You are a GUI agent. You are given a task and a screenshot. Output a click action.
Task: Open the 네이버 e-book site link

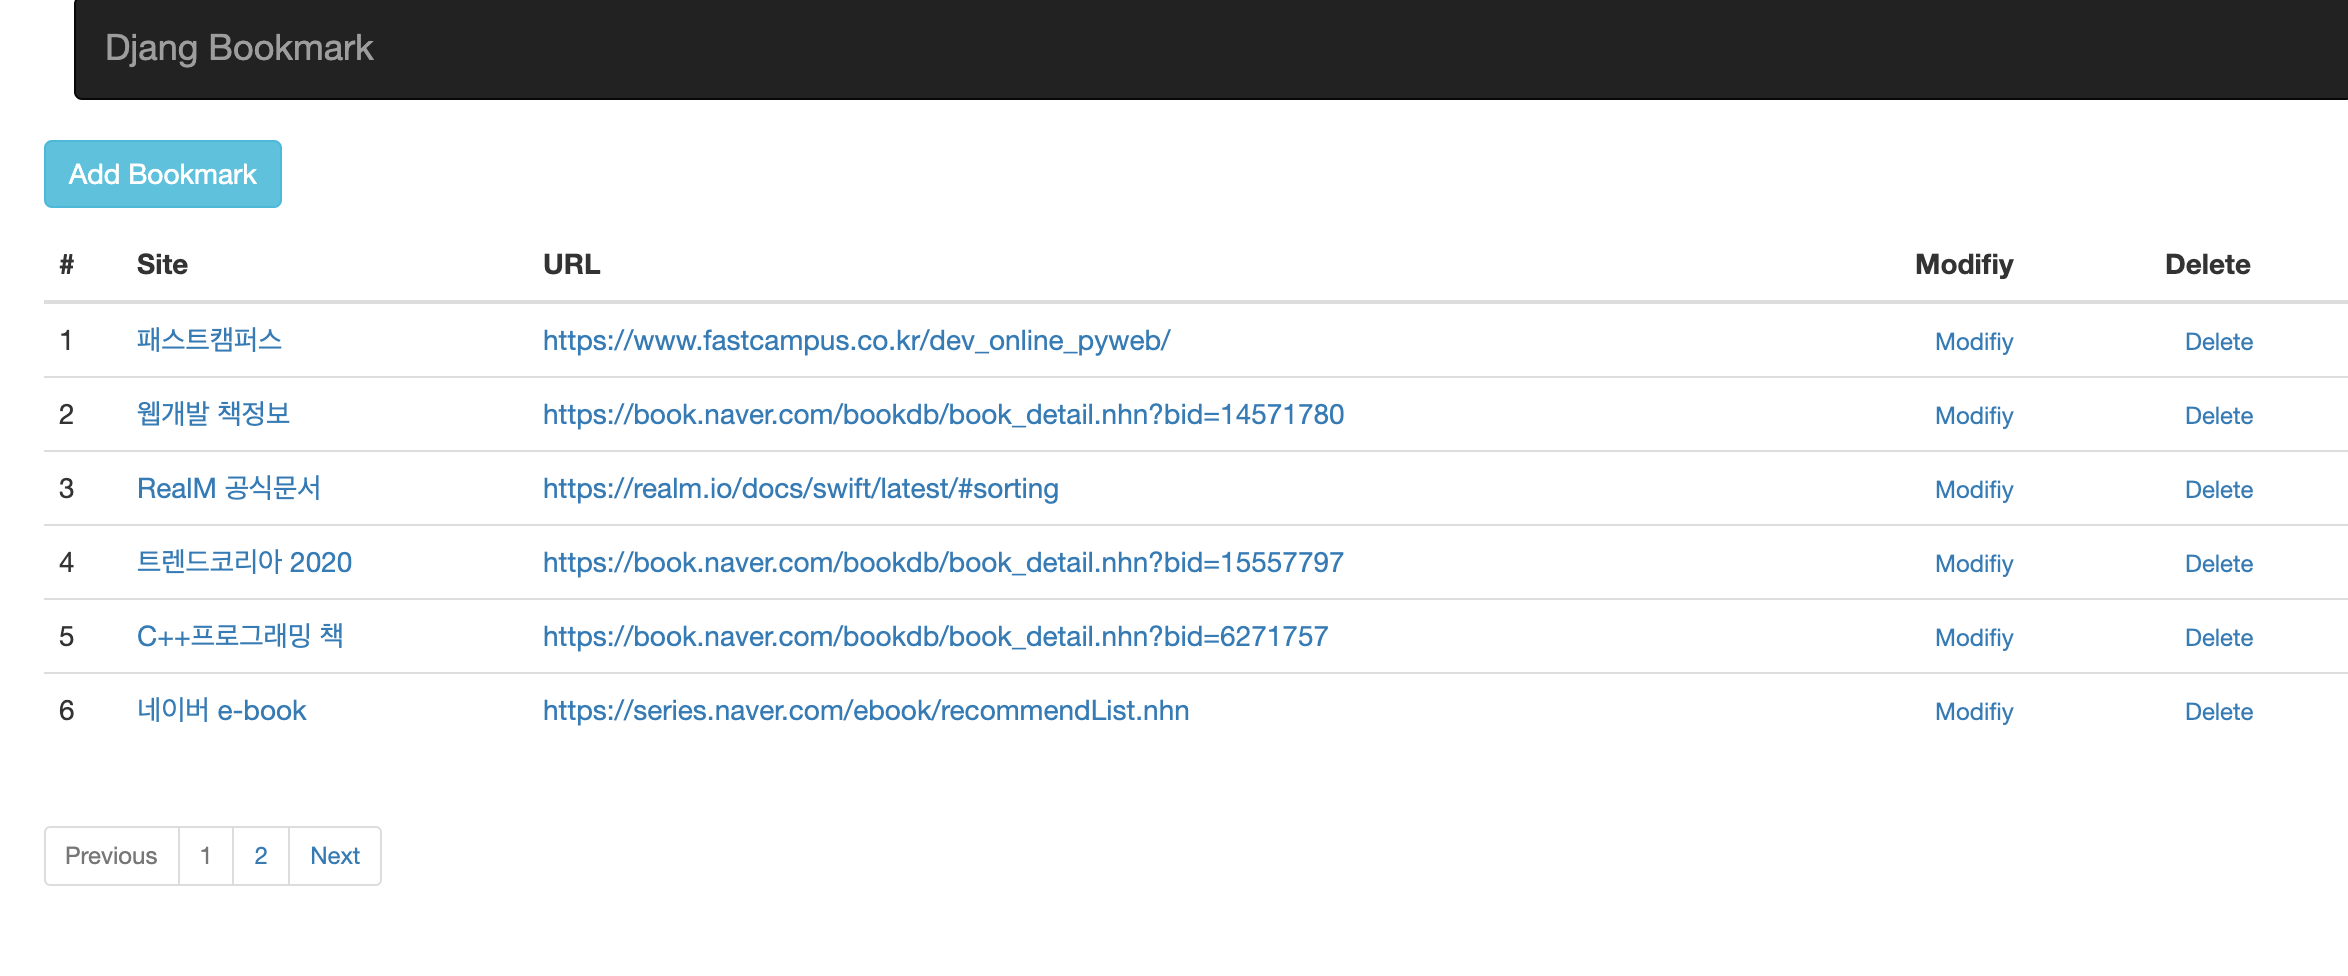221,710
